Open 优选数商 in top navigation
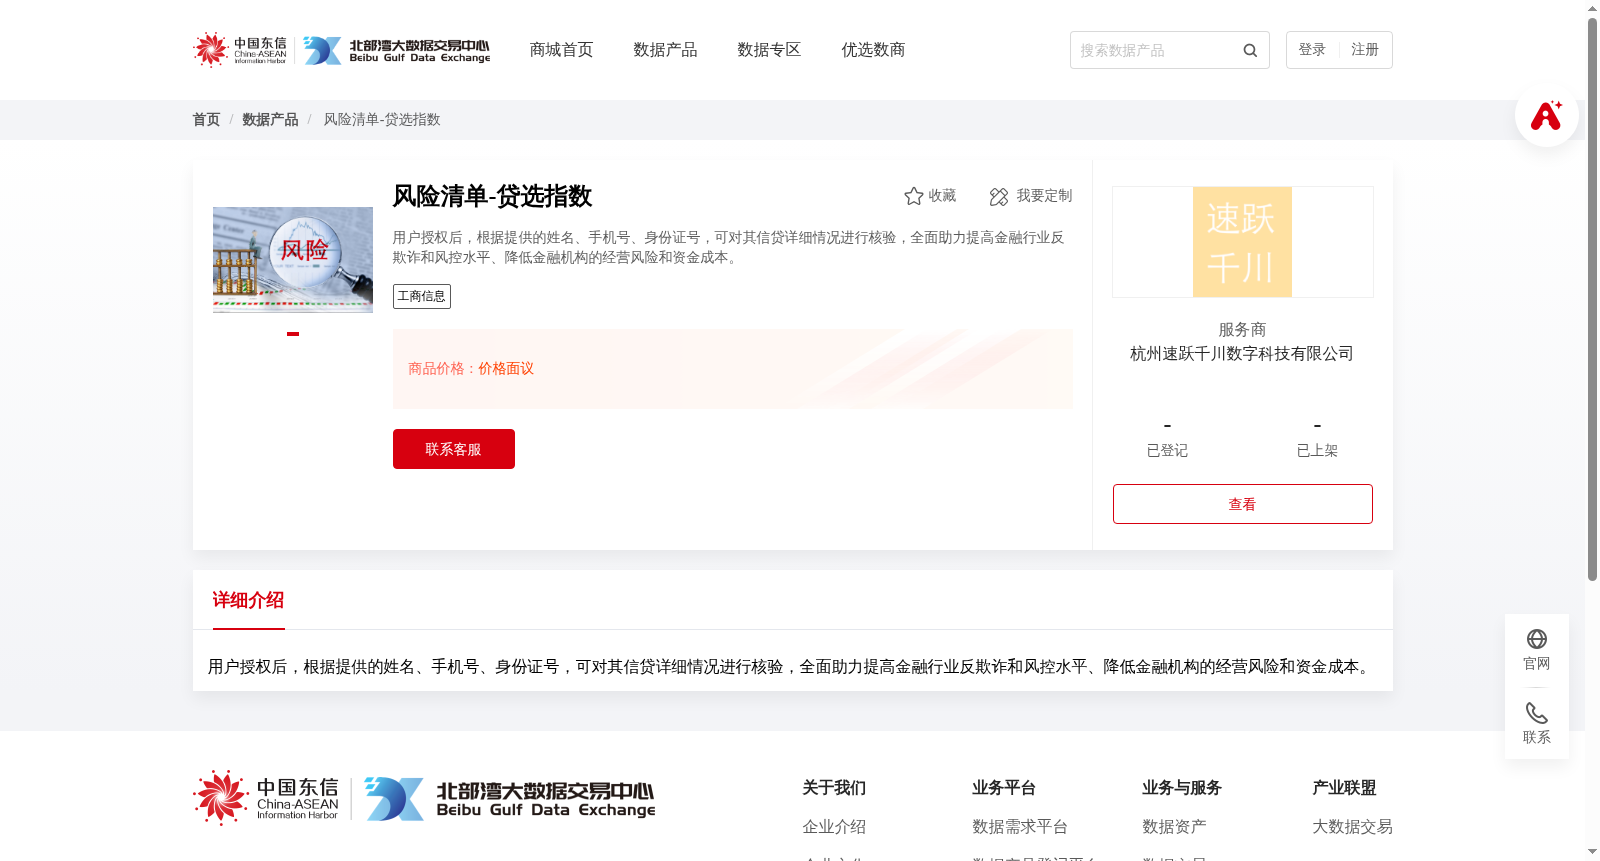This screenshot has width=1600, height=861. tap(873, 50)
